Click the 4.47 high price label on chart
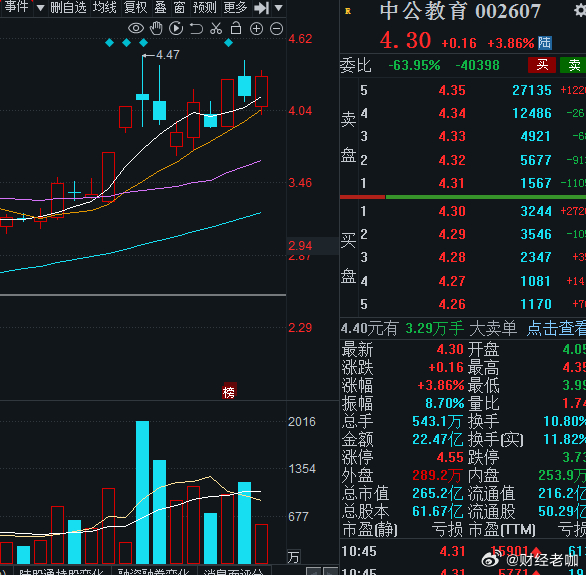Screen dimensions: 586x575 click(168, 55)
